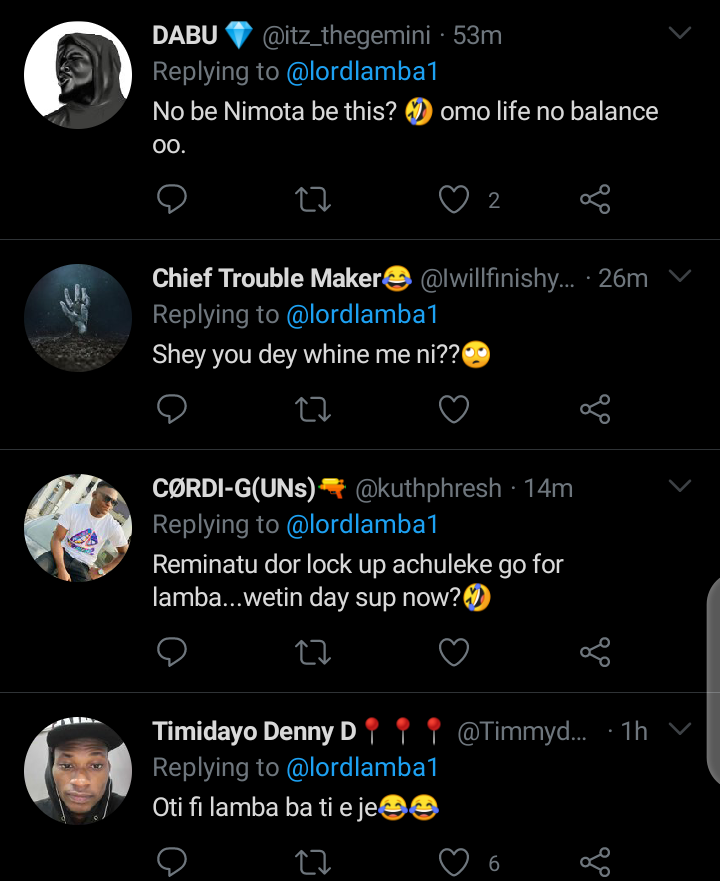Reply to DABU's tweet
The width and height of the screenshot is (720, 881).
tap(172, 200)
